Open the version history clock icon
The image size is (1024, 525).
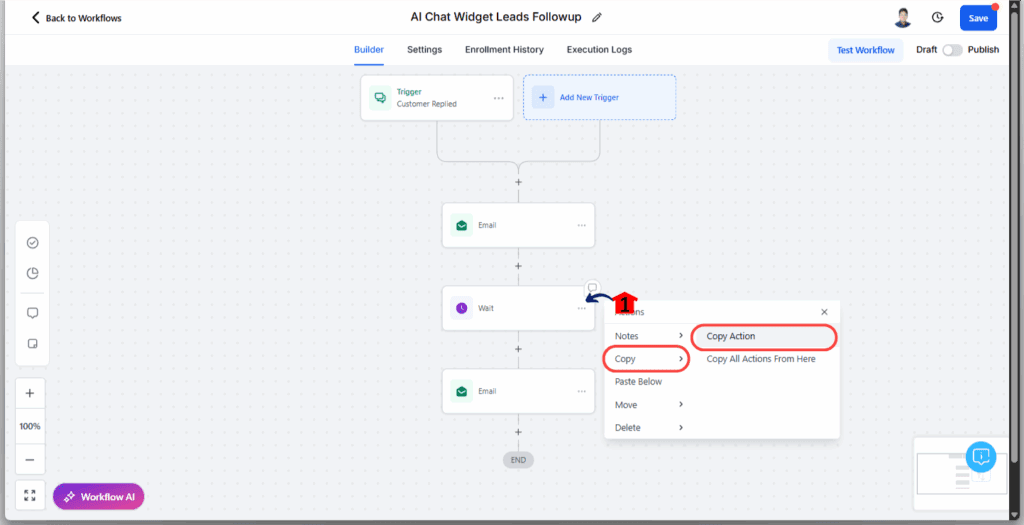(x=937, y=18)
